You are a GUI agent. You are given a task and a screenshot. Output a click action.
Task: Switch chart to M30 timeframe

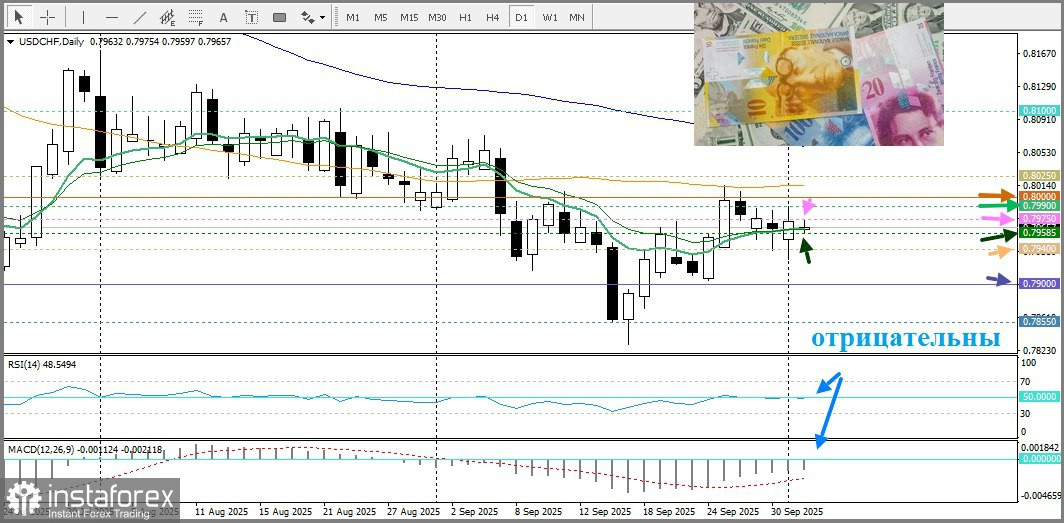coord(437,18)
